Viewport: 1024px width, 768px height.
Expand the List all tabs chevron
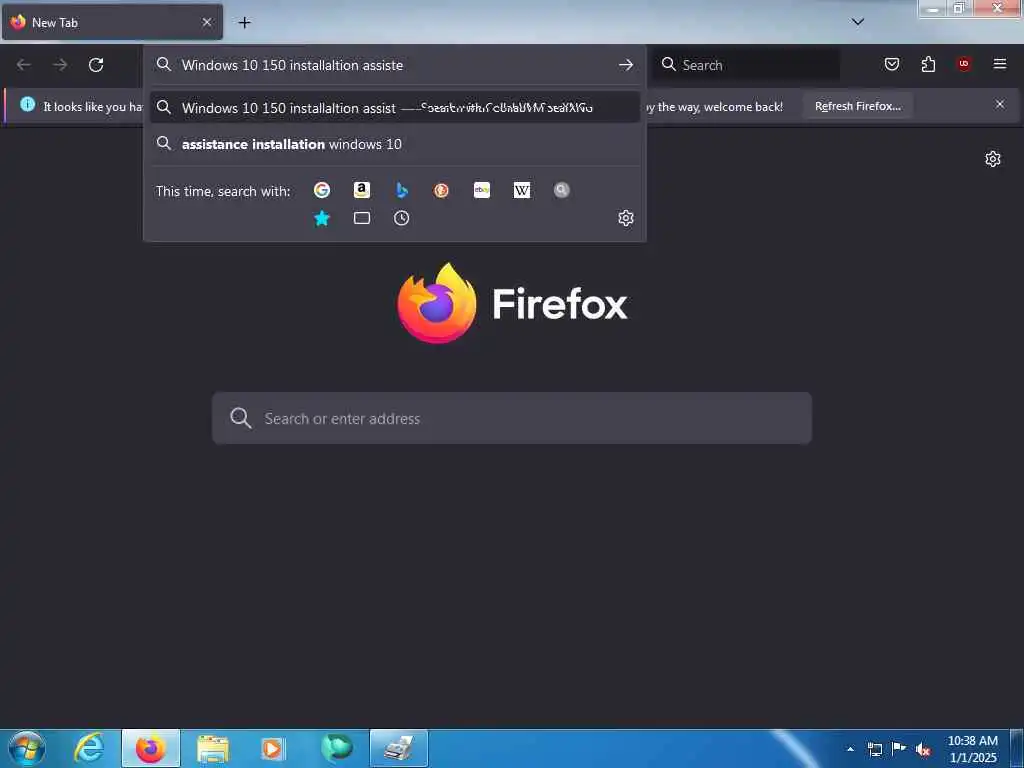pos(858,22)
